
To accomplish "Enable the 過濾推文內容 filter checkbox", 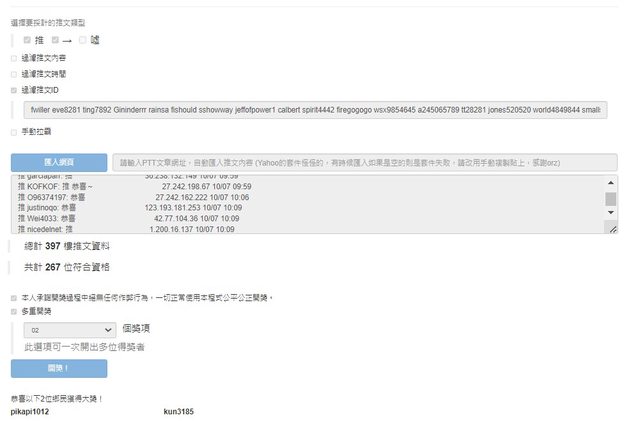I will [x=14, y=58].
